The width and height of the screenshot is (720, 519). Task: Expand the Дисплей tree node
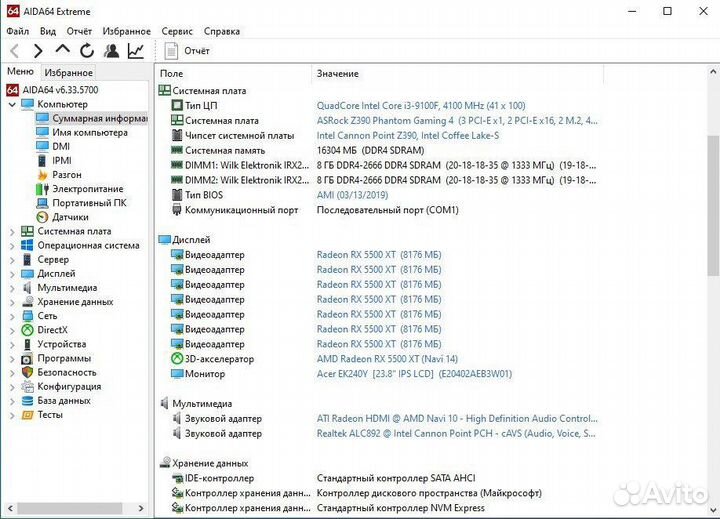pyautogui.click(x=12, y=274)
